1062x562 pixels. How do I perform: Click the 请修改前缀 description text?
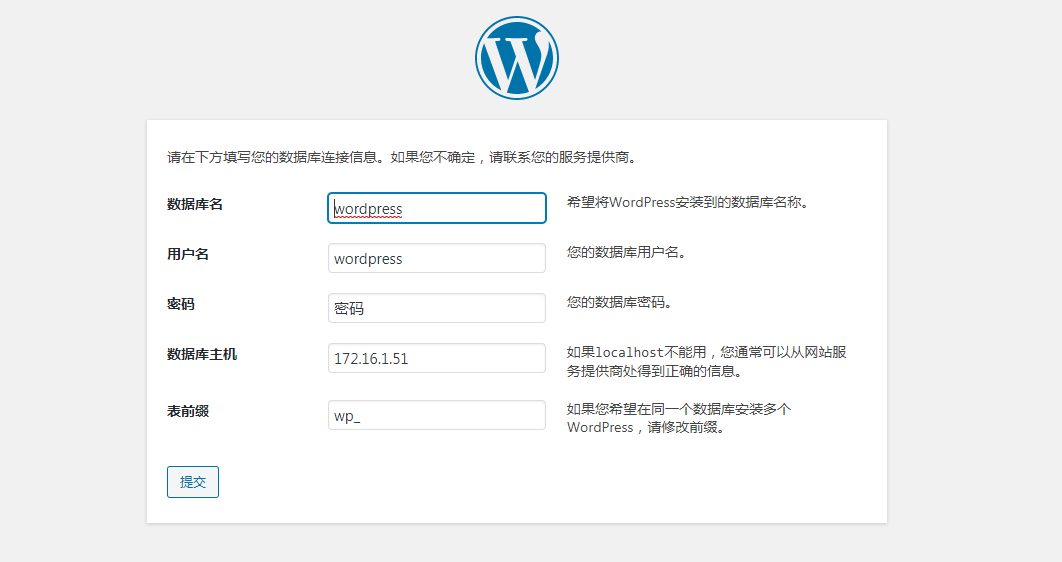(679, 418)
